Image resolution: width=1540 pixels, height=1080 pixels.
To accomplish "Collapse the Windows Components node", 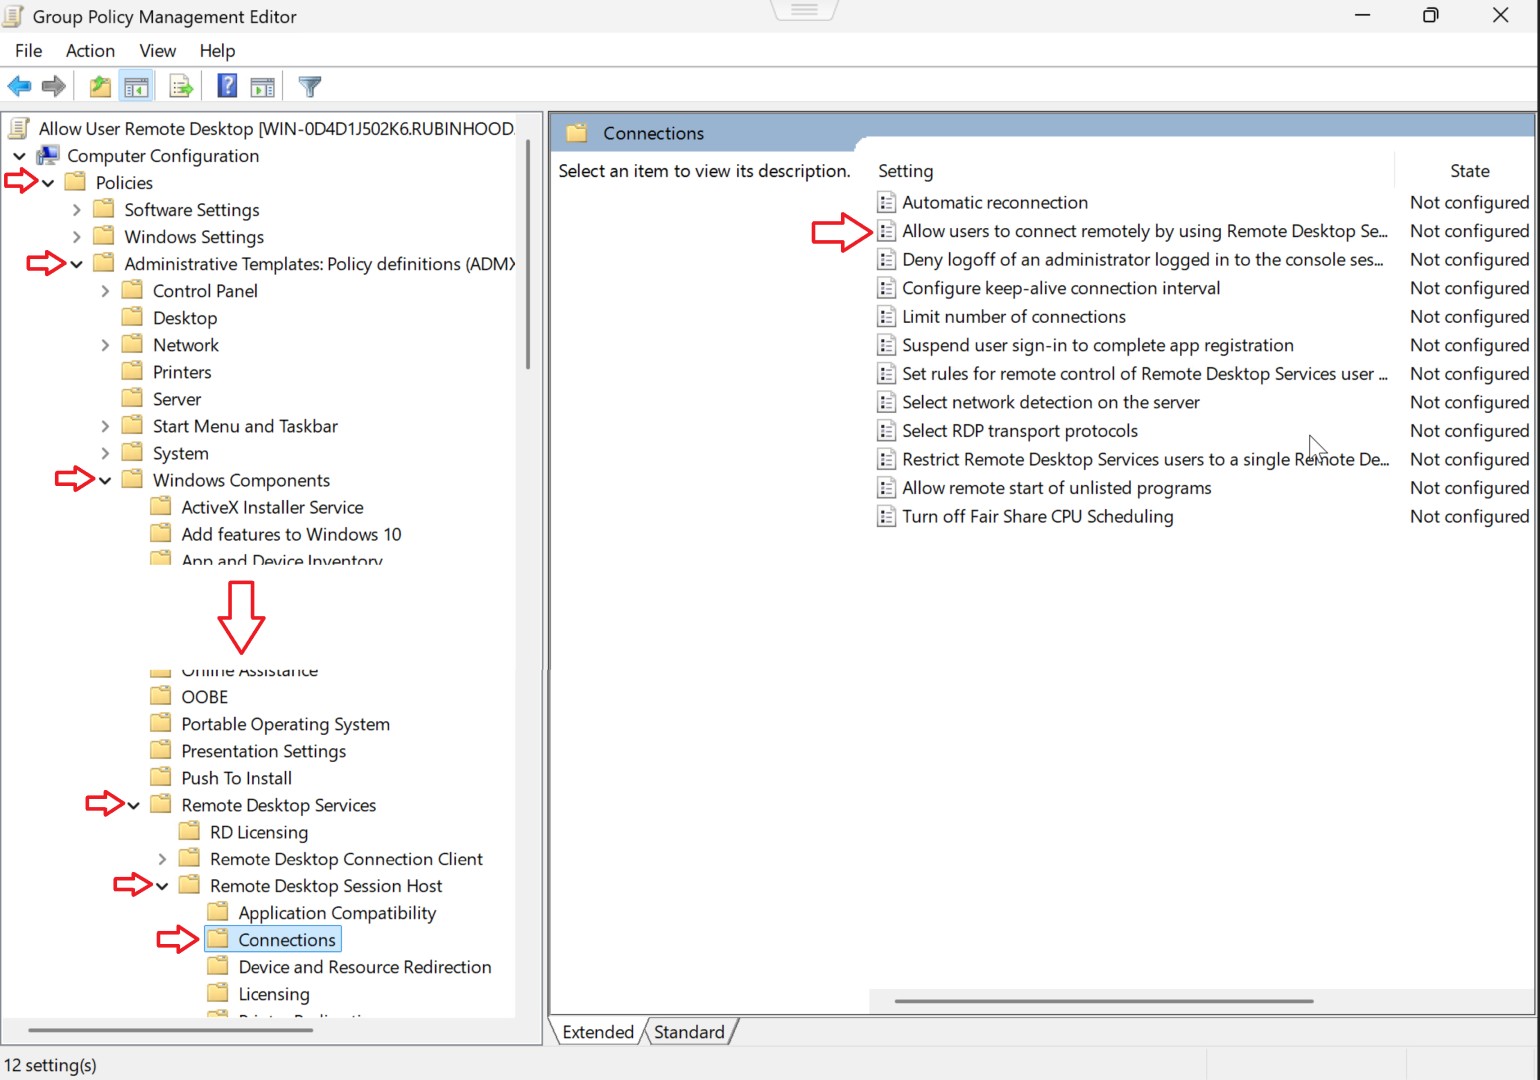I will 105,481.
